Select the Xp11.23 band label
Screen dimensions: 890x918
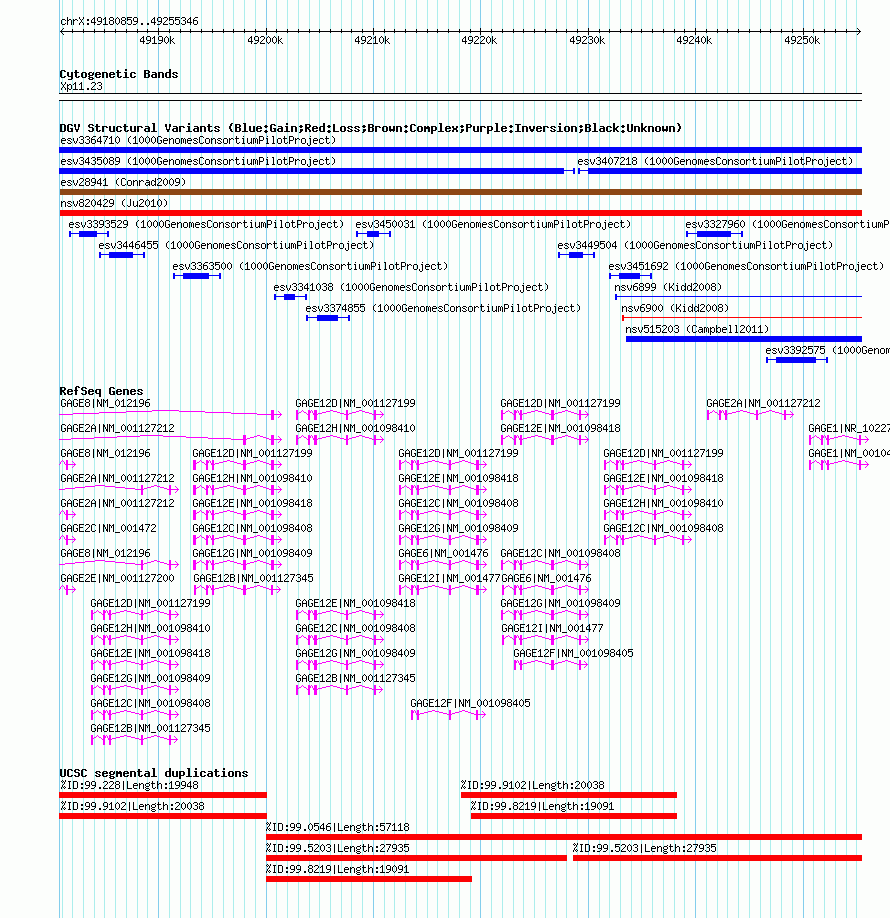coord(81,86)
